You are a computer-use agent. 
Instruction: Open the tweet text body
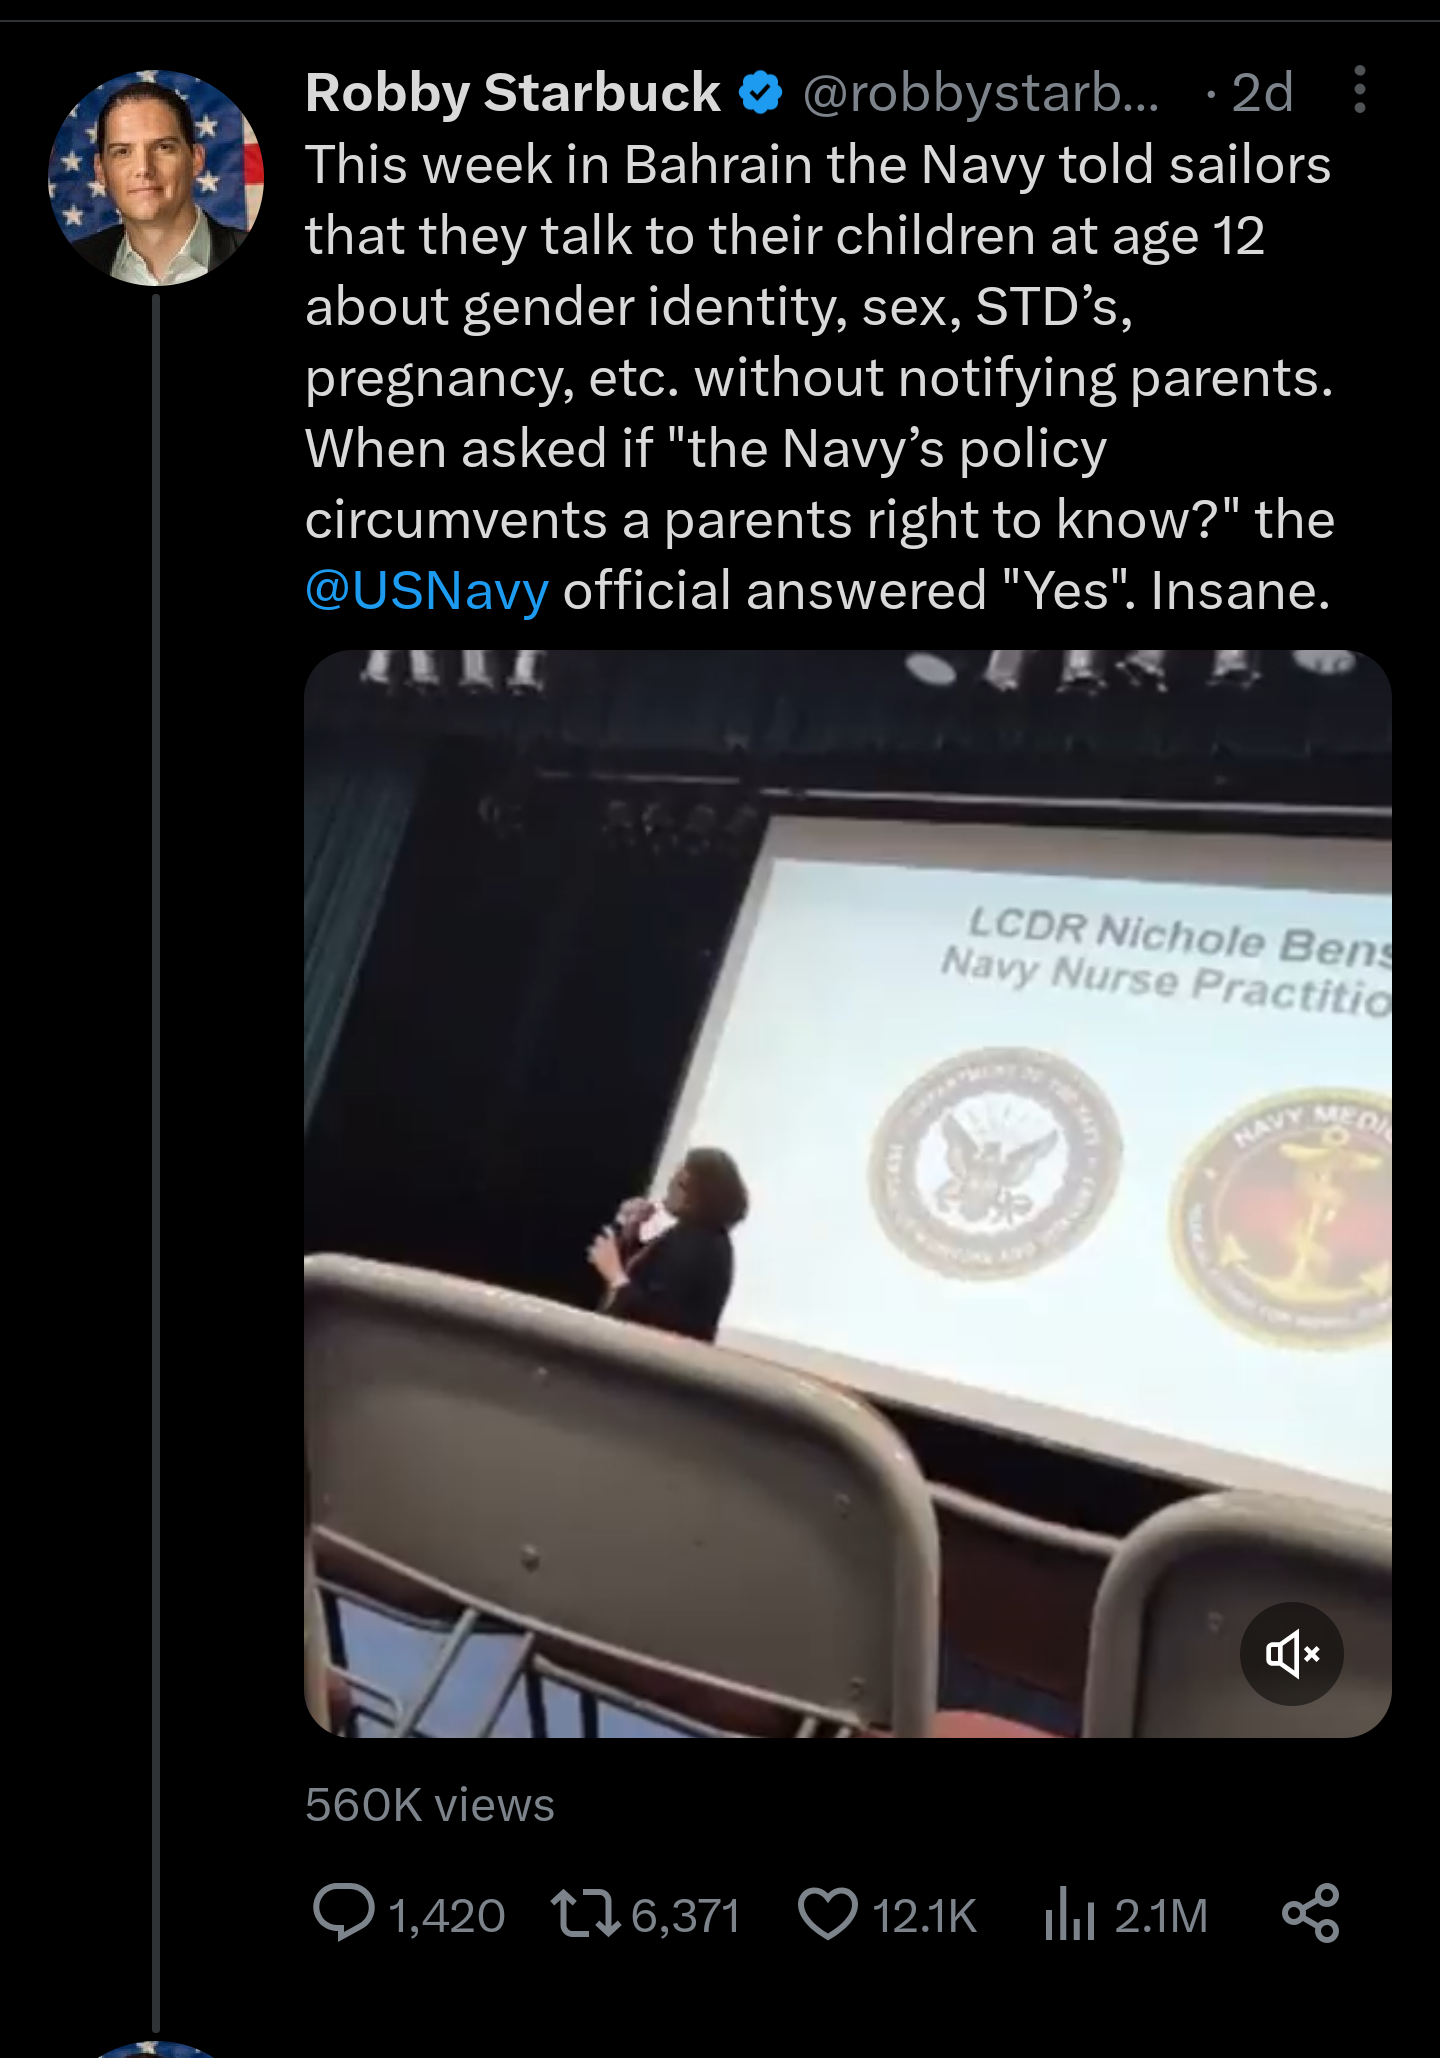pos(820,378)
